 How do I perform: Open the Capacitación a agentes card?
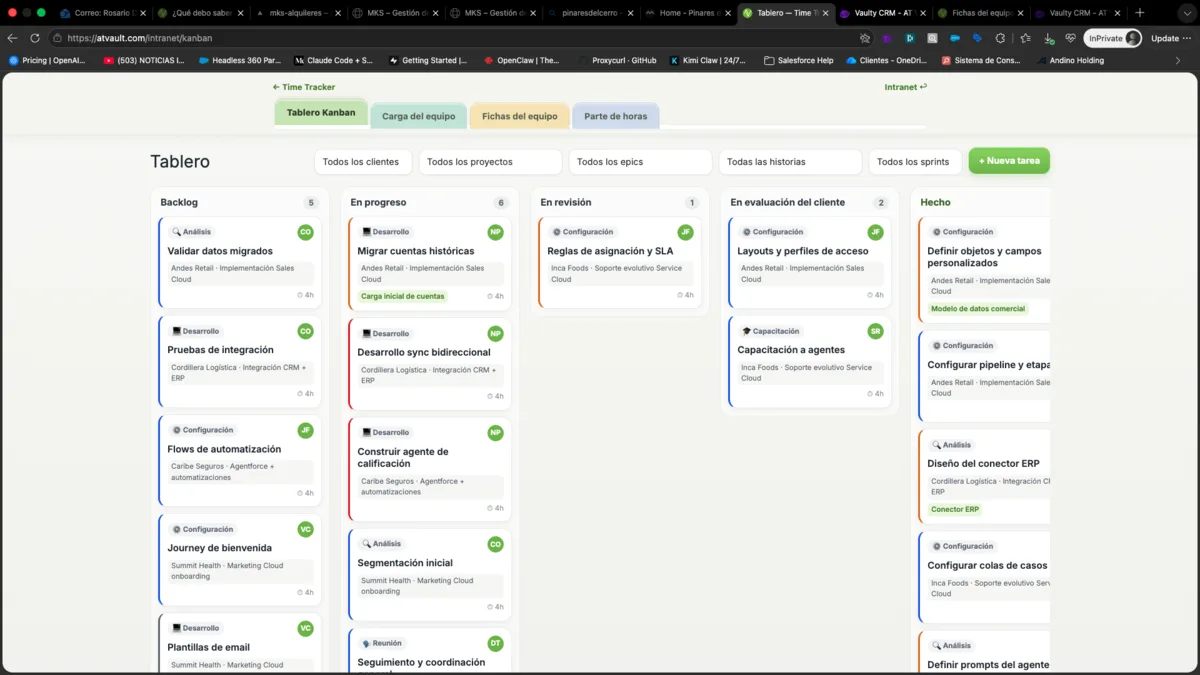(x=810, y=361)
